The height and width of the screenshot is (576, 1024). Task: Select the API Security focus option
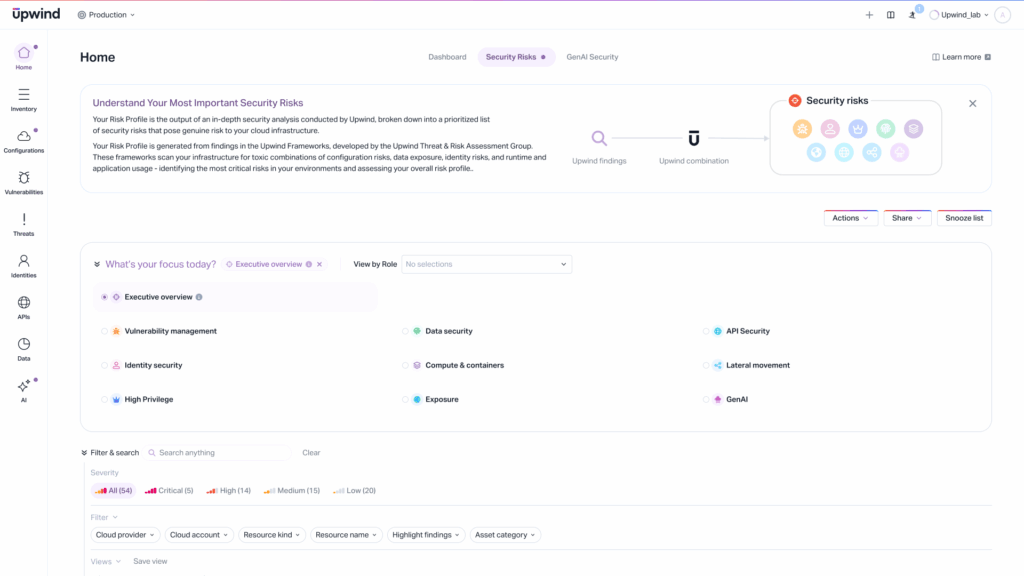click(x=747, y=330)
